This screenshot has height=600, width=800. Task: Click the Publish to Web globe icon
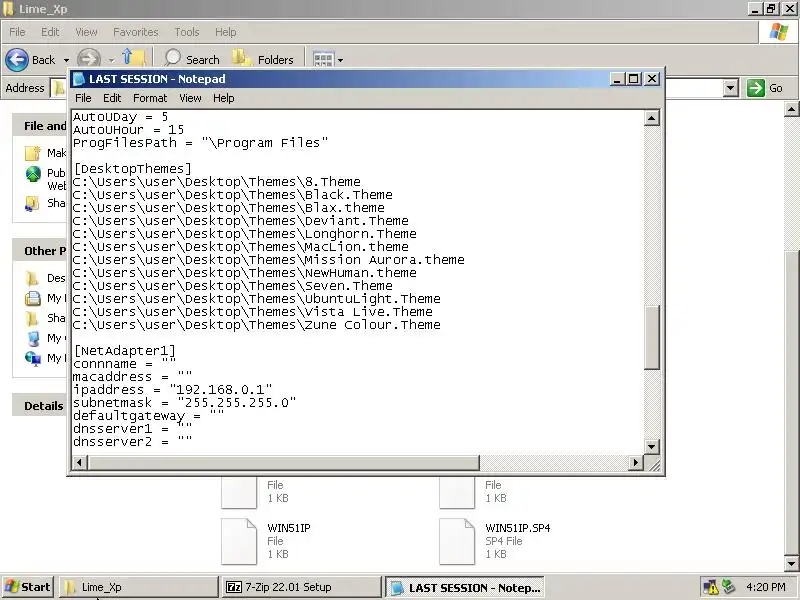click(x=33, y=174)
